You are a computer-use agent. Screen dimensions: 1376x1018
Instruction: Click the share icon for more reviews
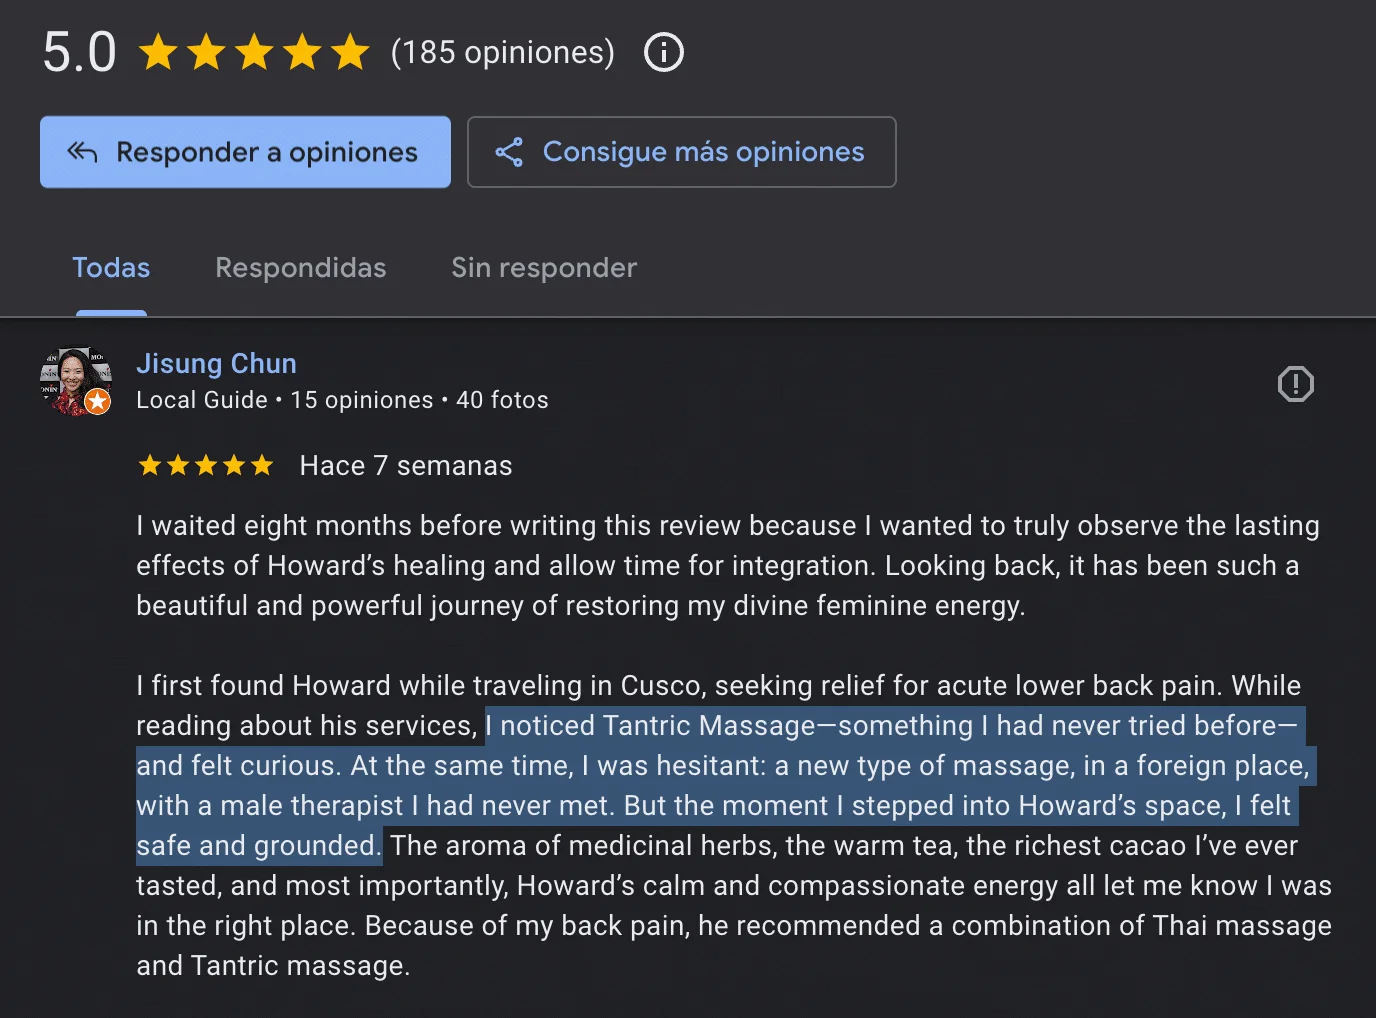(x=509, y=152)
